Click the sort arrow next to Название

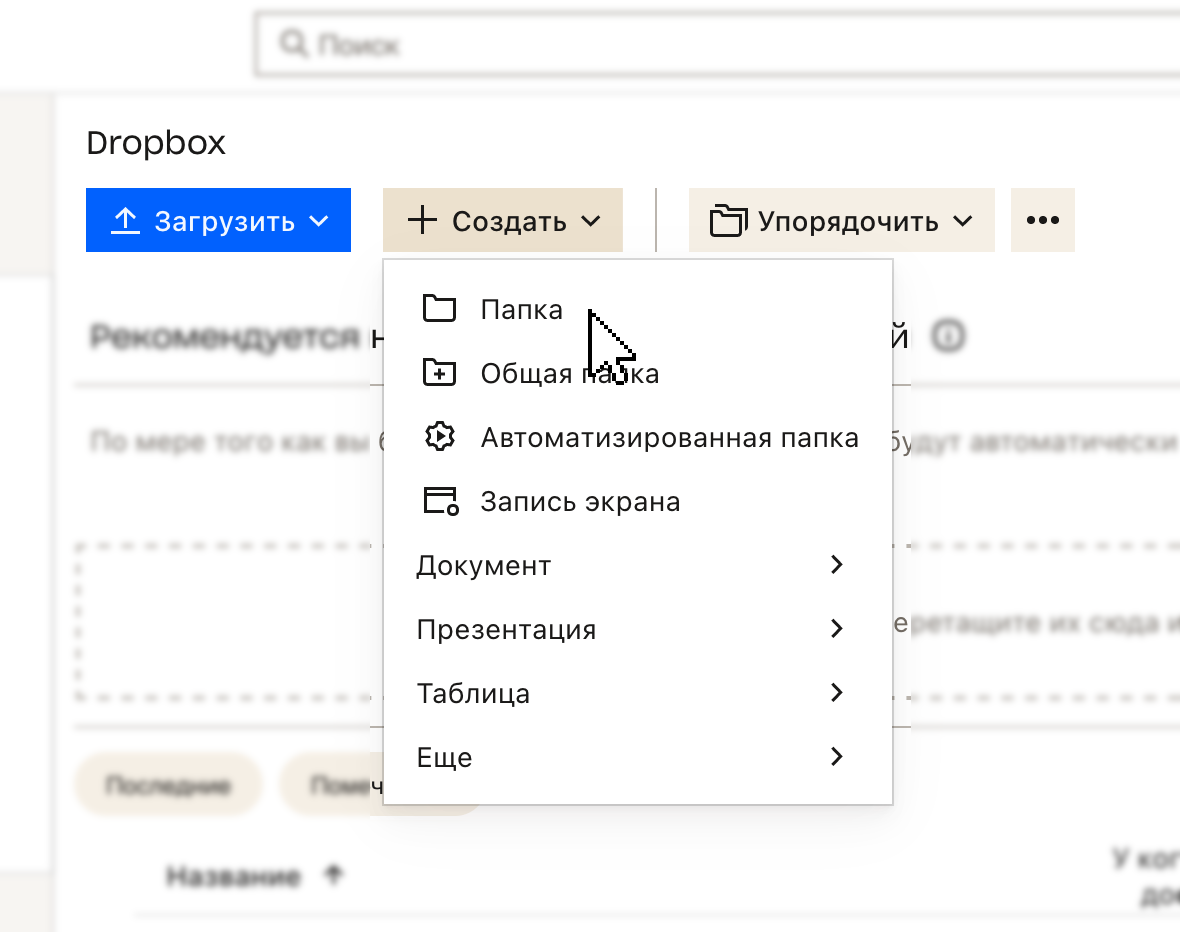pyautogui.click(x=333, y=874)
